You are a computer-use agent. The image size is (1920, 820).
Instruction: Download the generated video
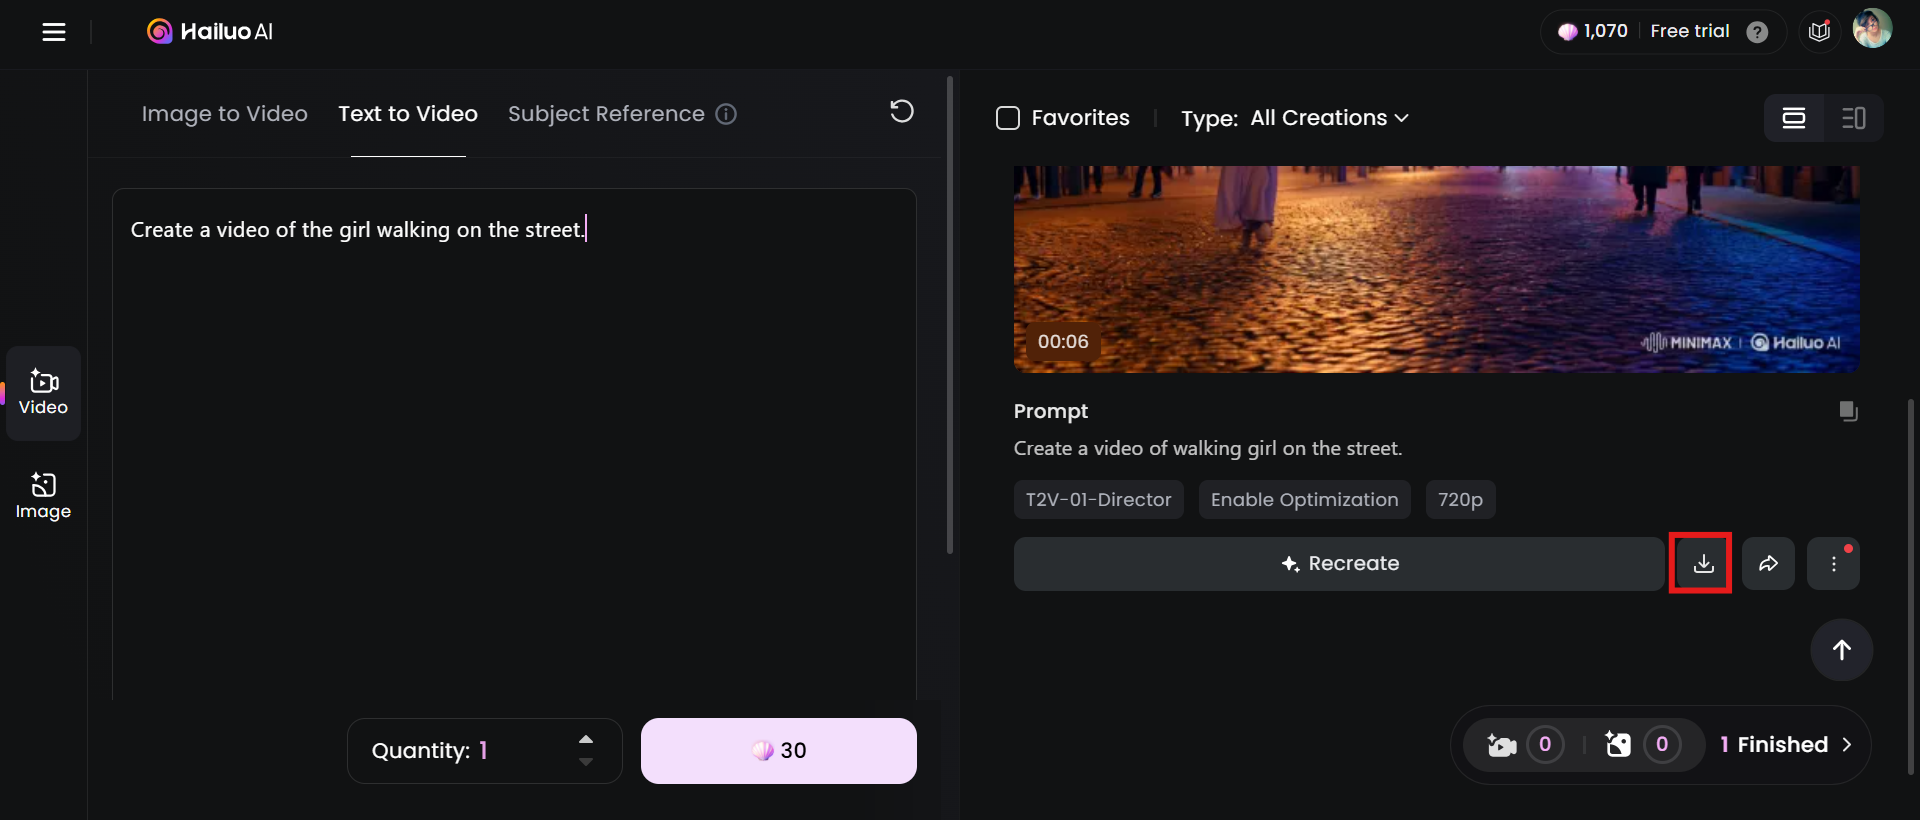click(x=1703, y=564)
